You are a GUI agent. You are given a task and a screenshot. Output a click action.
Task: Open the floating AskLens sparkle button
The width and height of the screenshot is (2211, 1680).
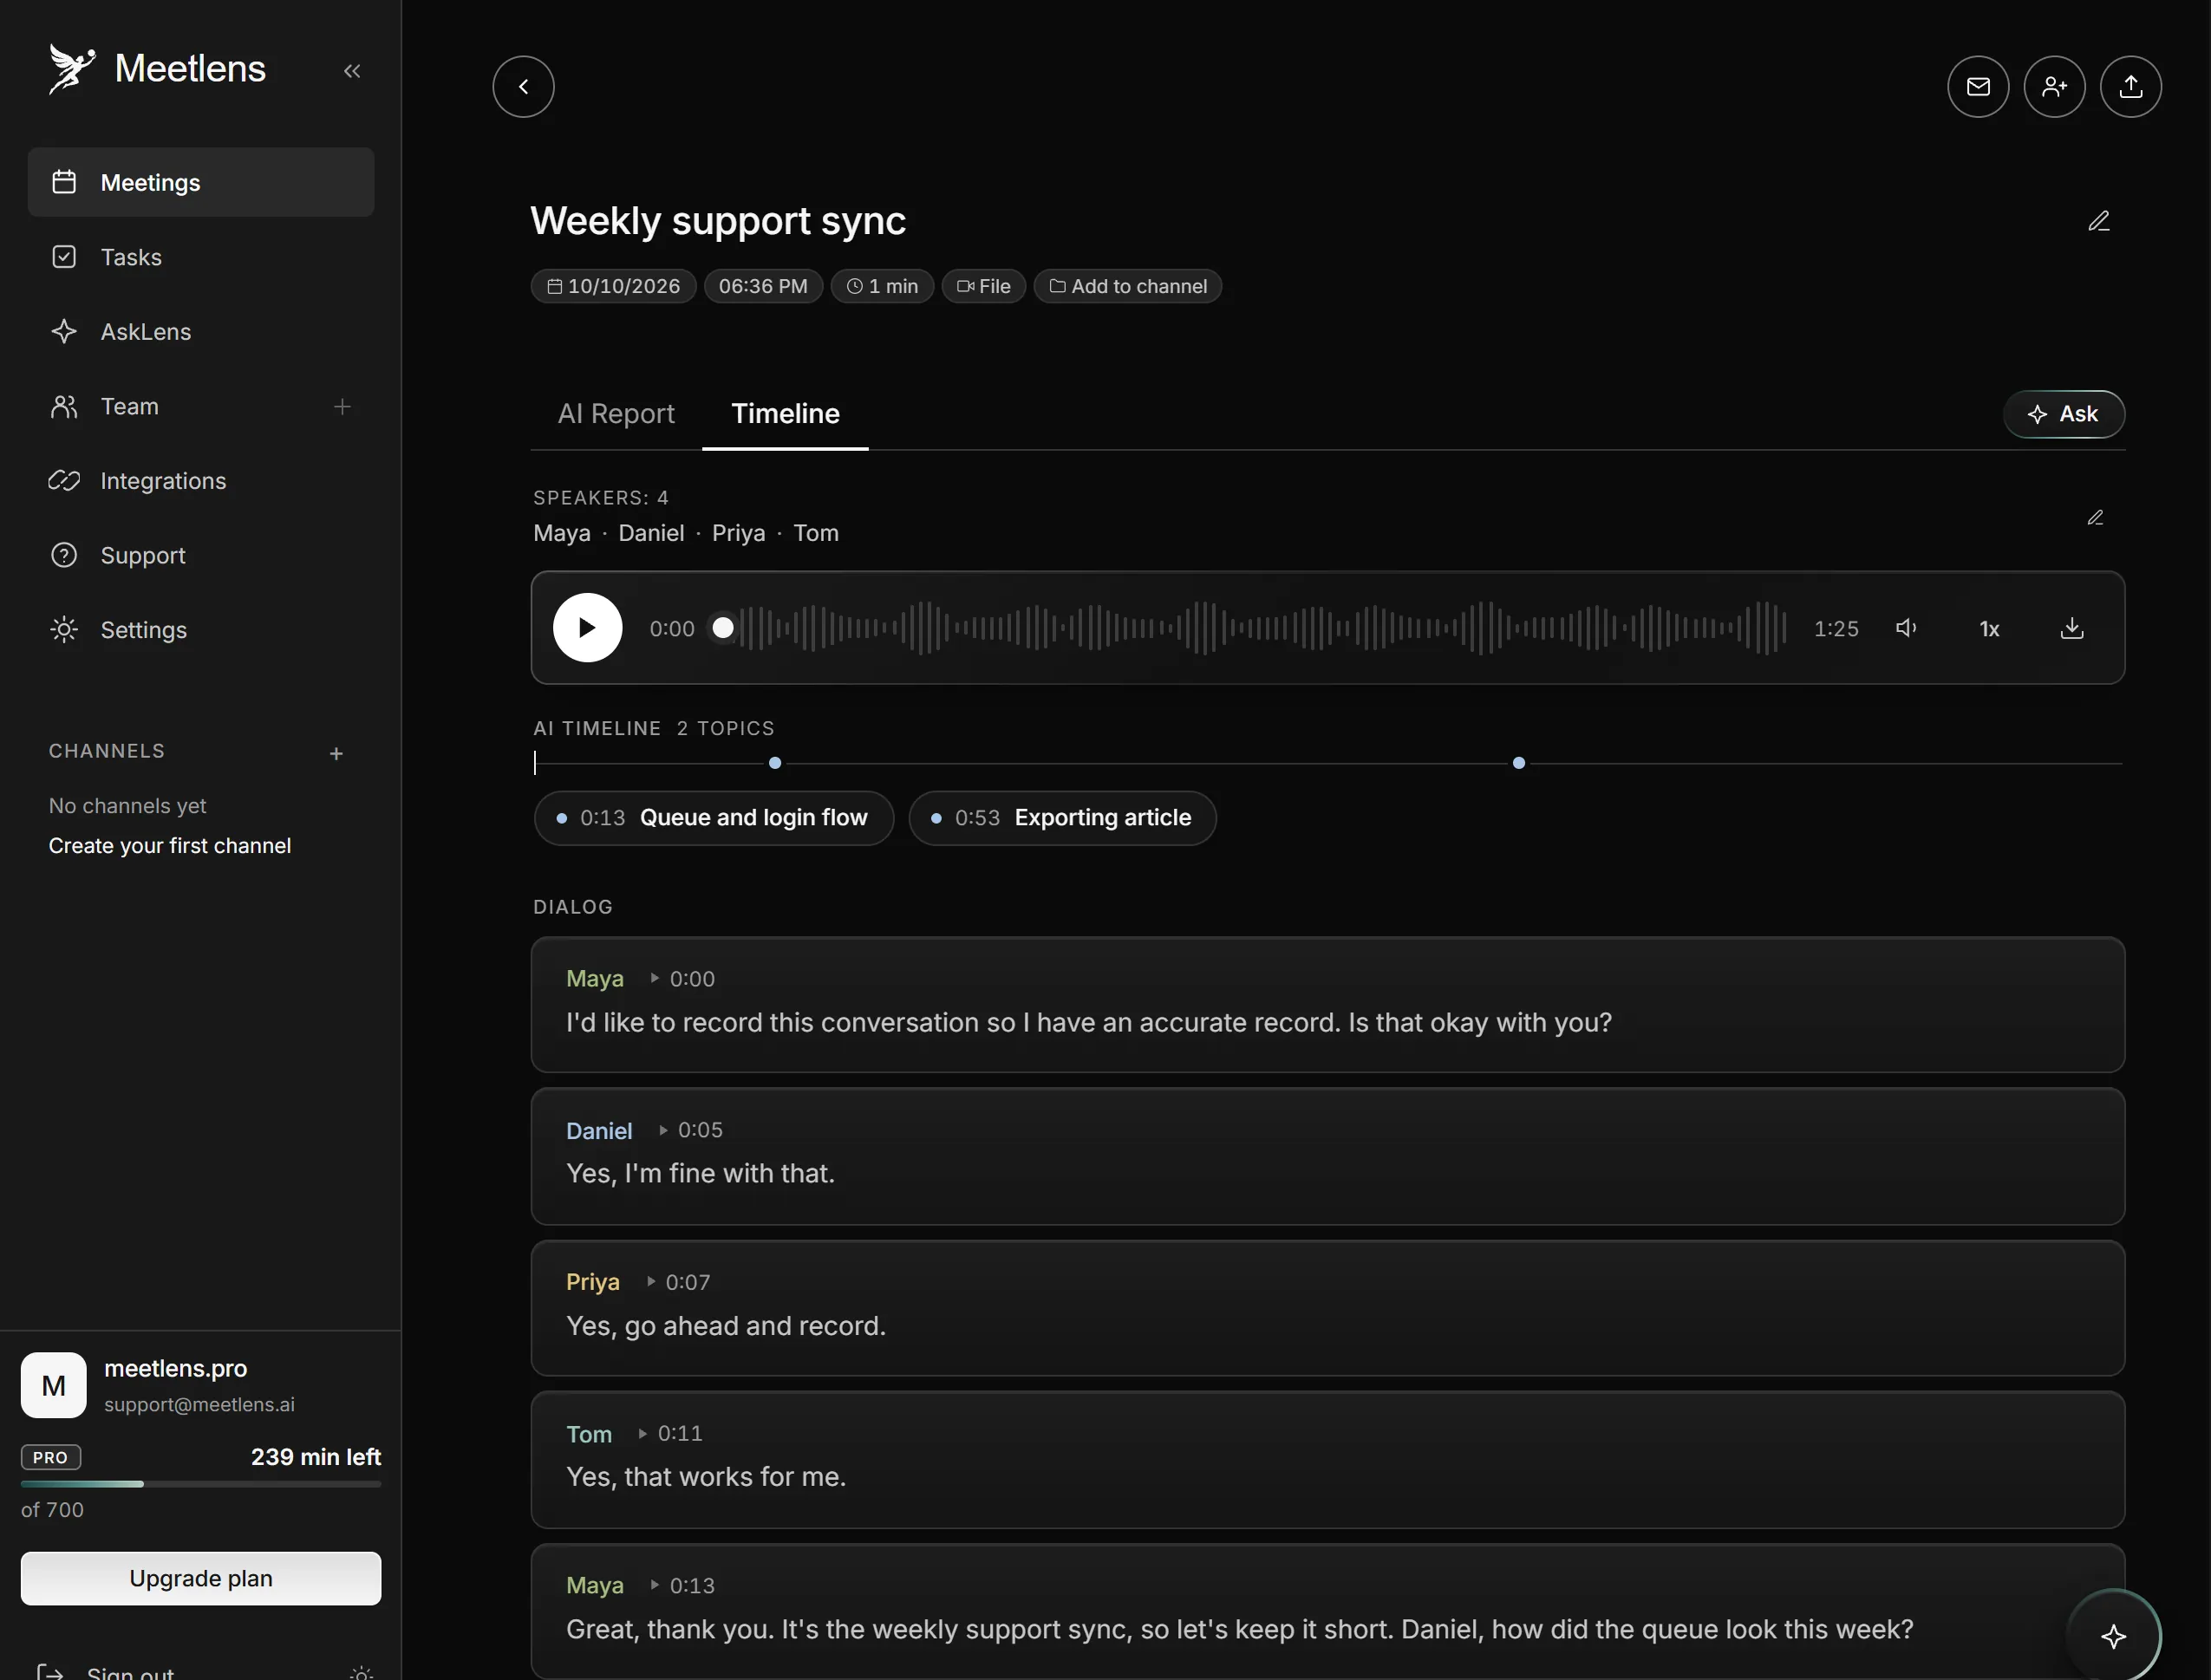point(2113,1636)
